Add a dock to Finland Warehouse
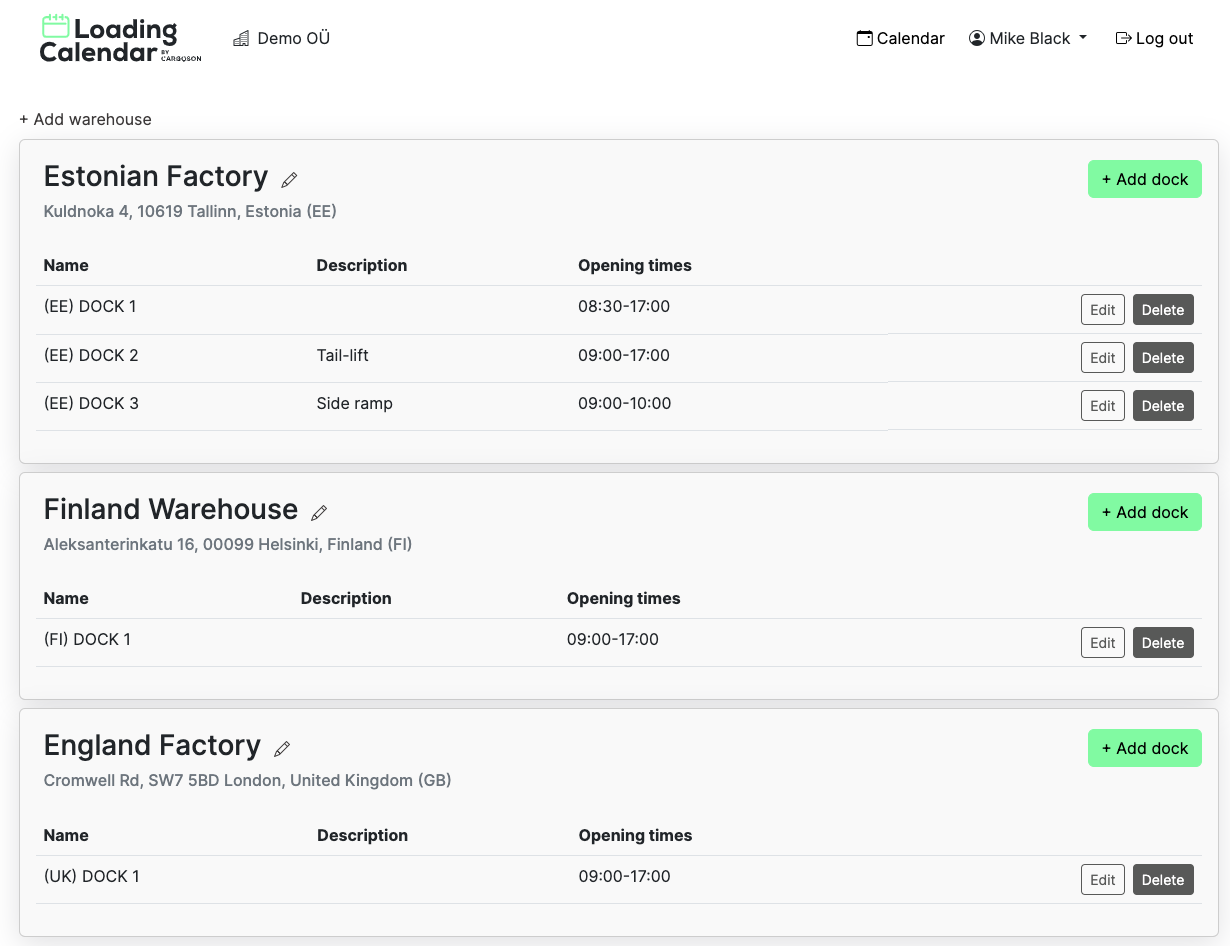Image resolution: width=1230 pixels, height=946 pixels. pyautogui.click(x=1144, y=512)
